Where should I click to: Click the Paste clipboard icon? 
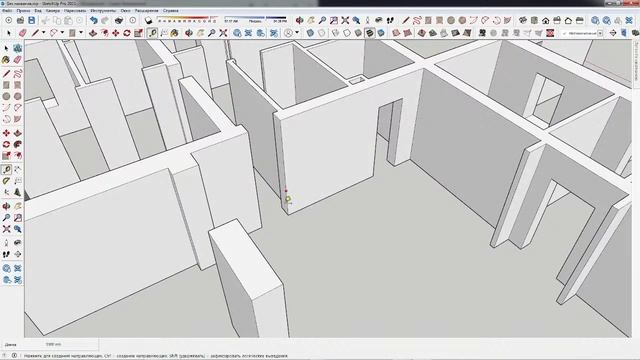coord(68,20)
